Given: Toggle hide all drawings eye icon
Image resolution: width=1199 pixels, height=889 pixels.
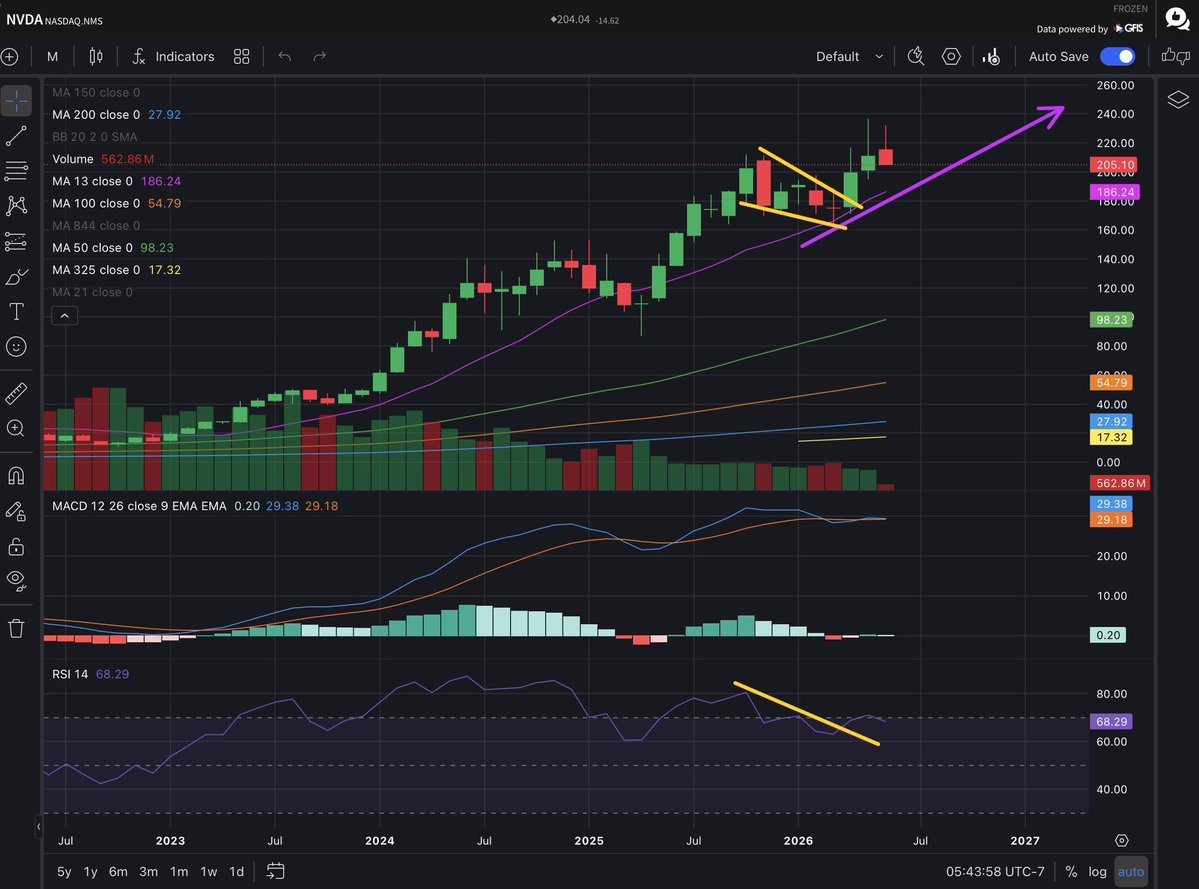Looking at the screenshot, I should 16,581.
